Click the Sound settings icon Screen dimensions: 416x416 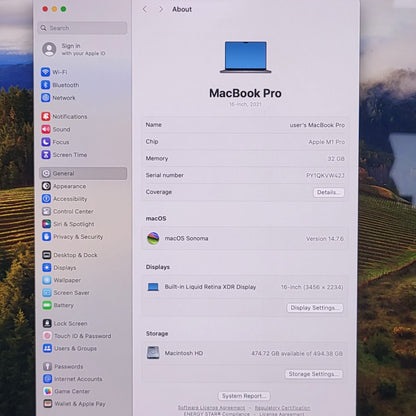point(46,129)
